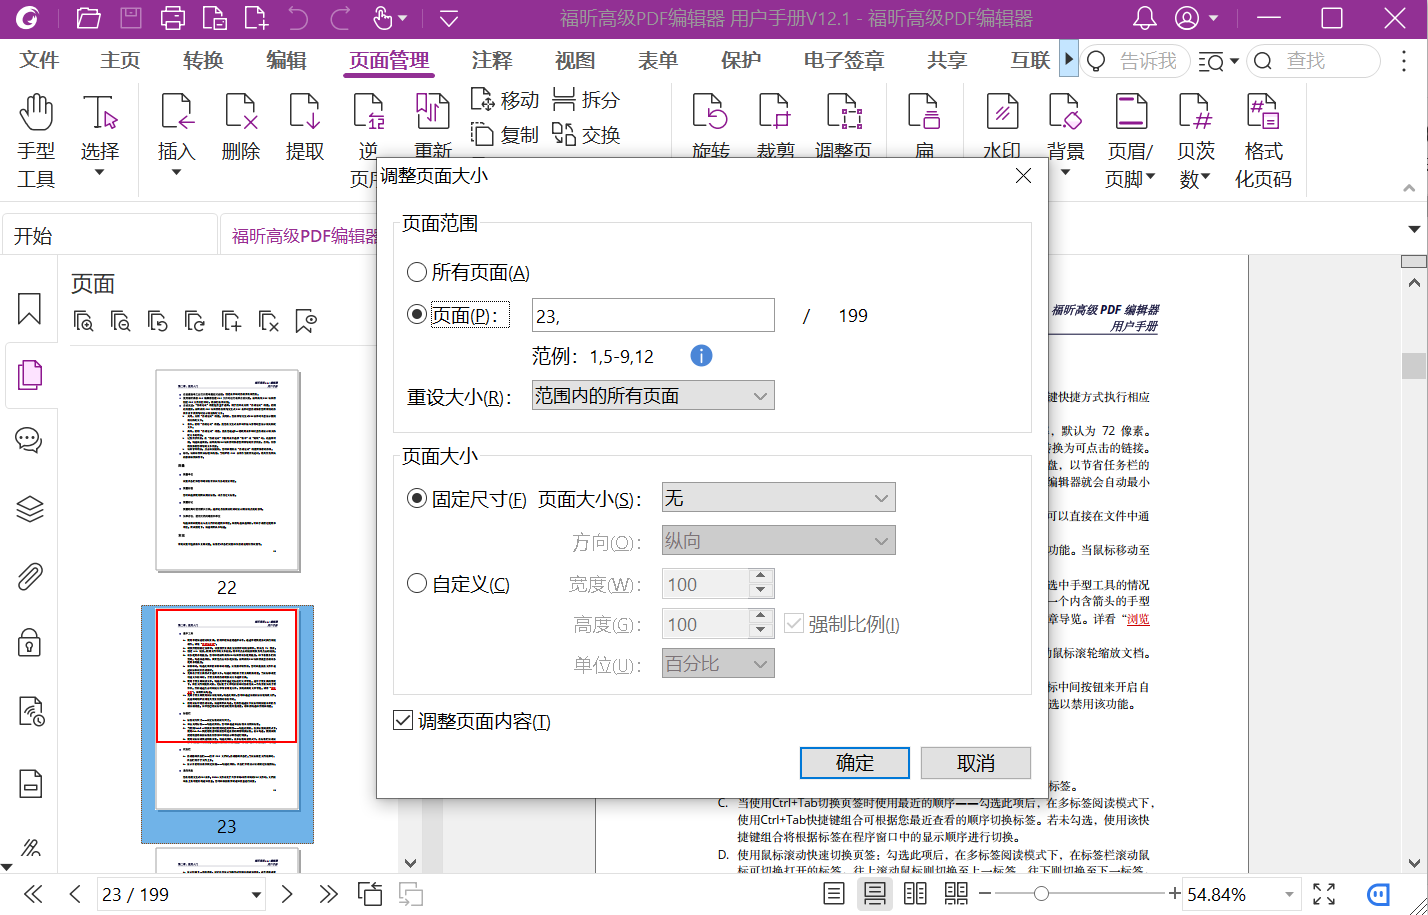Open the 重设大小 dropdown
This screenshot has height=915, width=1428.
653,396
